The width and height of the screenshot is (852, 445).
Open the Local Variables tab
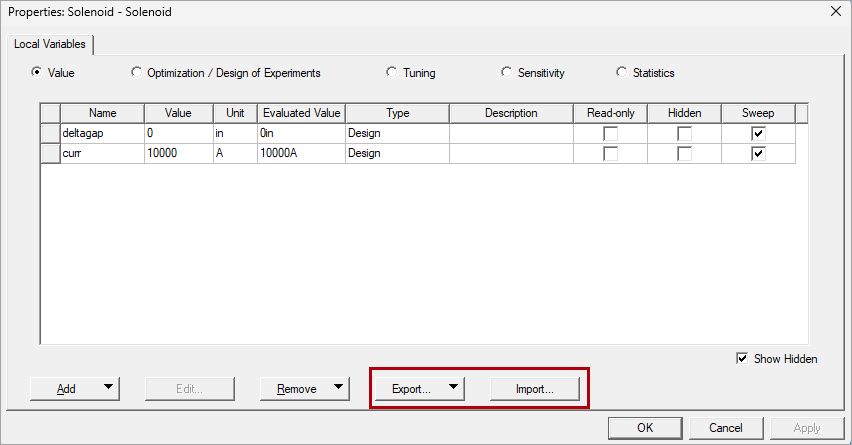pyautogui.click(x=49, y=44)
